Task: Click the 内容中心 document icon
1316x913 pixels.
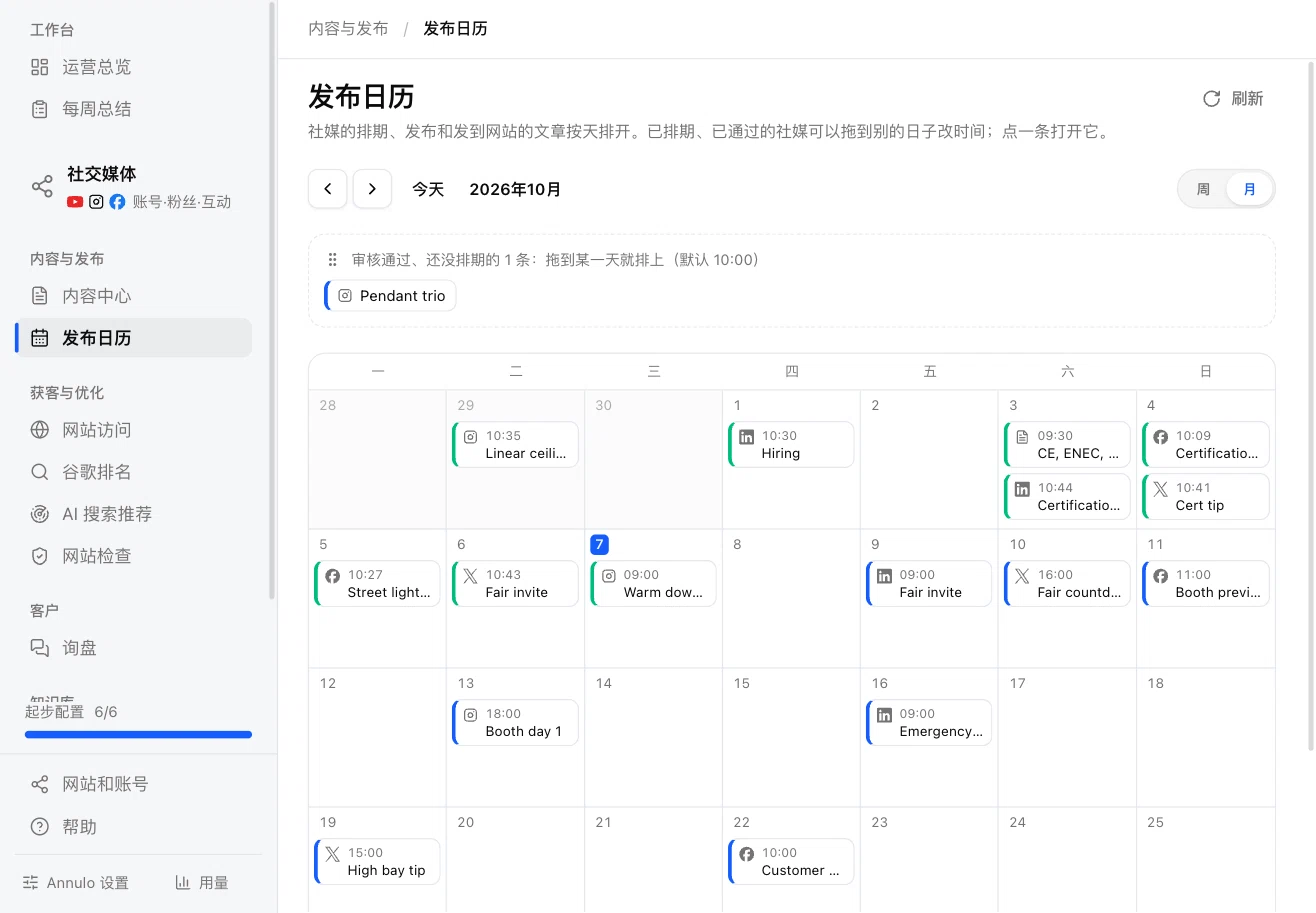Action: pos(40,296)
